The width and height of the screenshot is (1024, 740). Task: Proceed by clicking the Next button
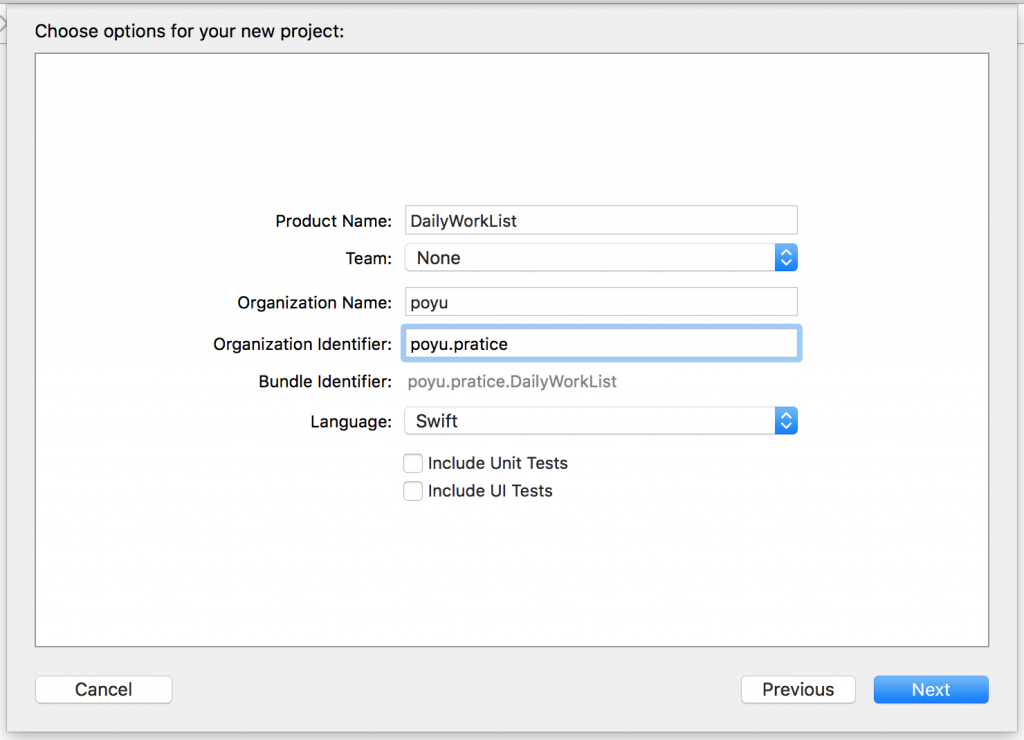pyautogui.click(x=930, y=689)
